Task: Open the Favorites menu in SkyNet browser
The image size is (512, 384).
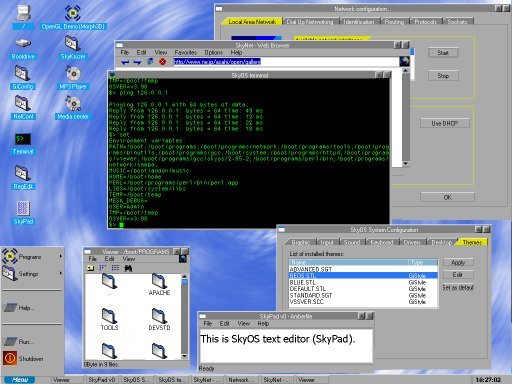Action: coord(186,52)
